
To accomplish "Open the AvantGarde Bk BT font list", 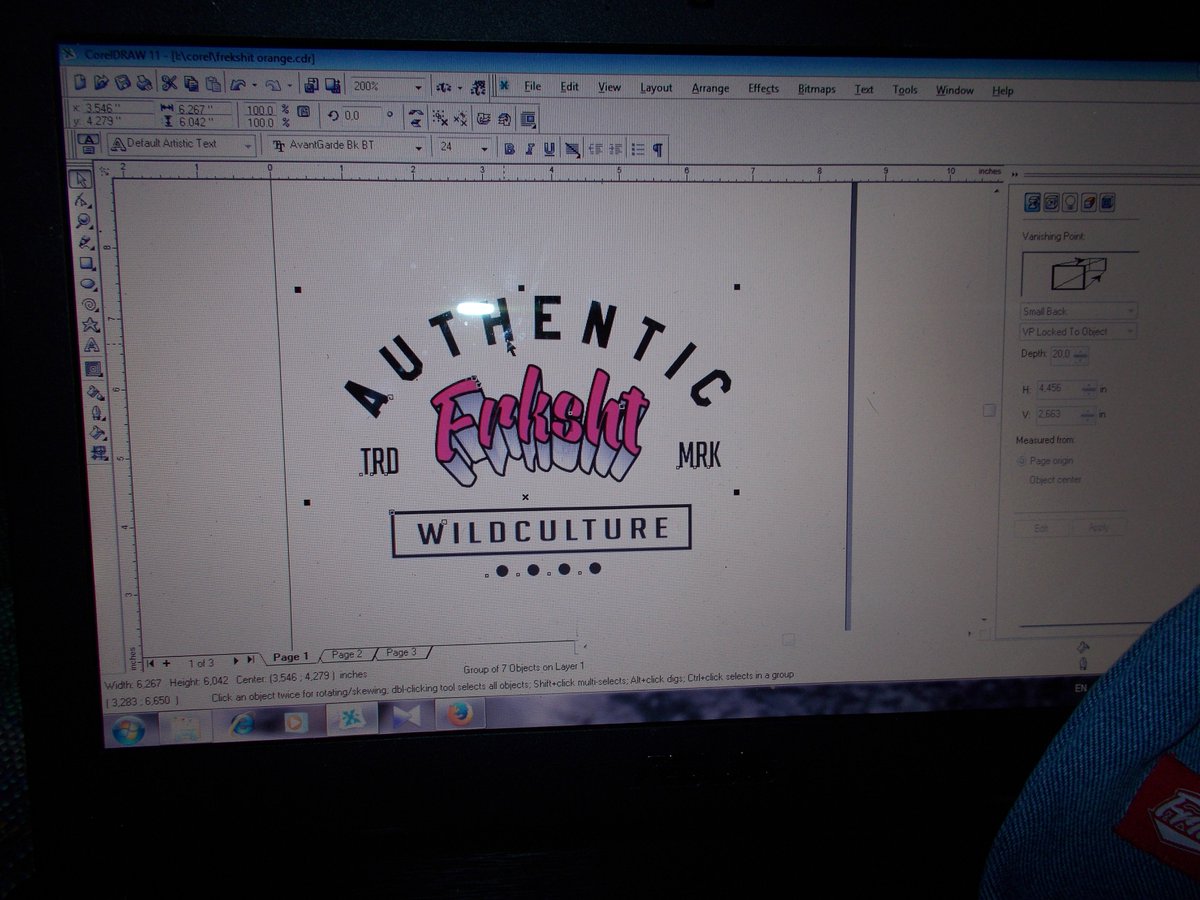I will pos(418,149).
